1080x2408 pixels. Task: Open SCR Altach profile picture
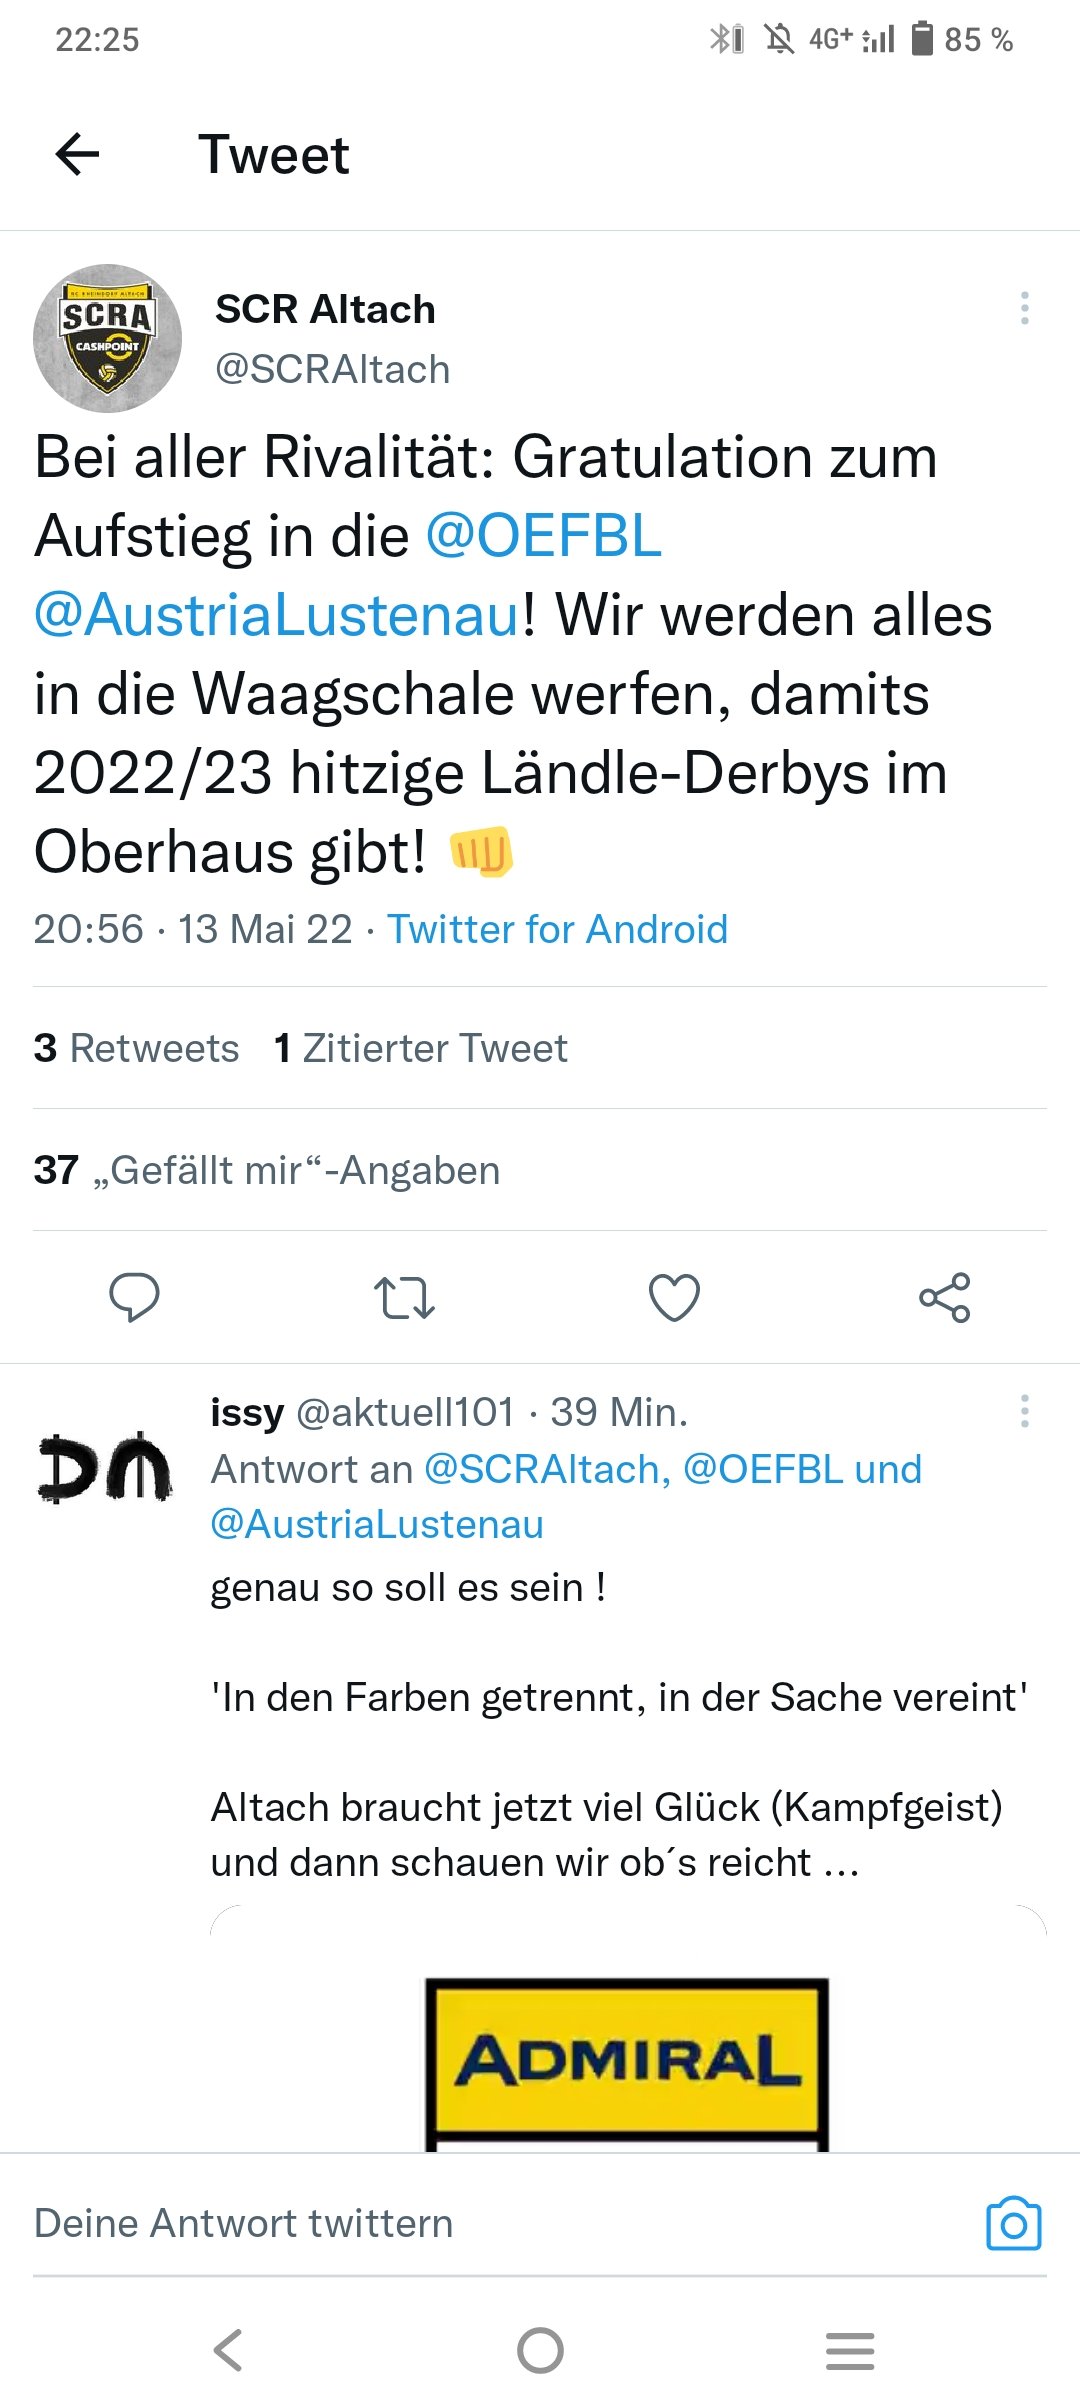(107, 338)
